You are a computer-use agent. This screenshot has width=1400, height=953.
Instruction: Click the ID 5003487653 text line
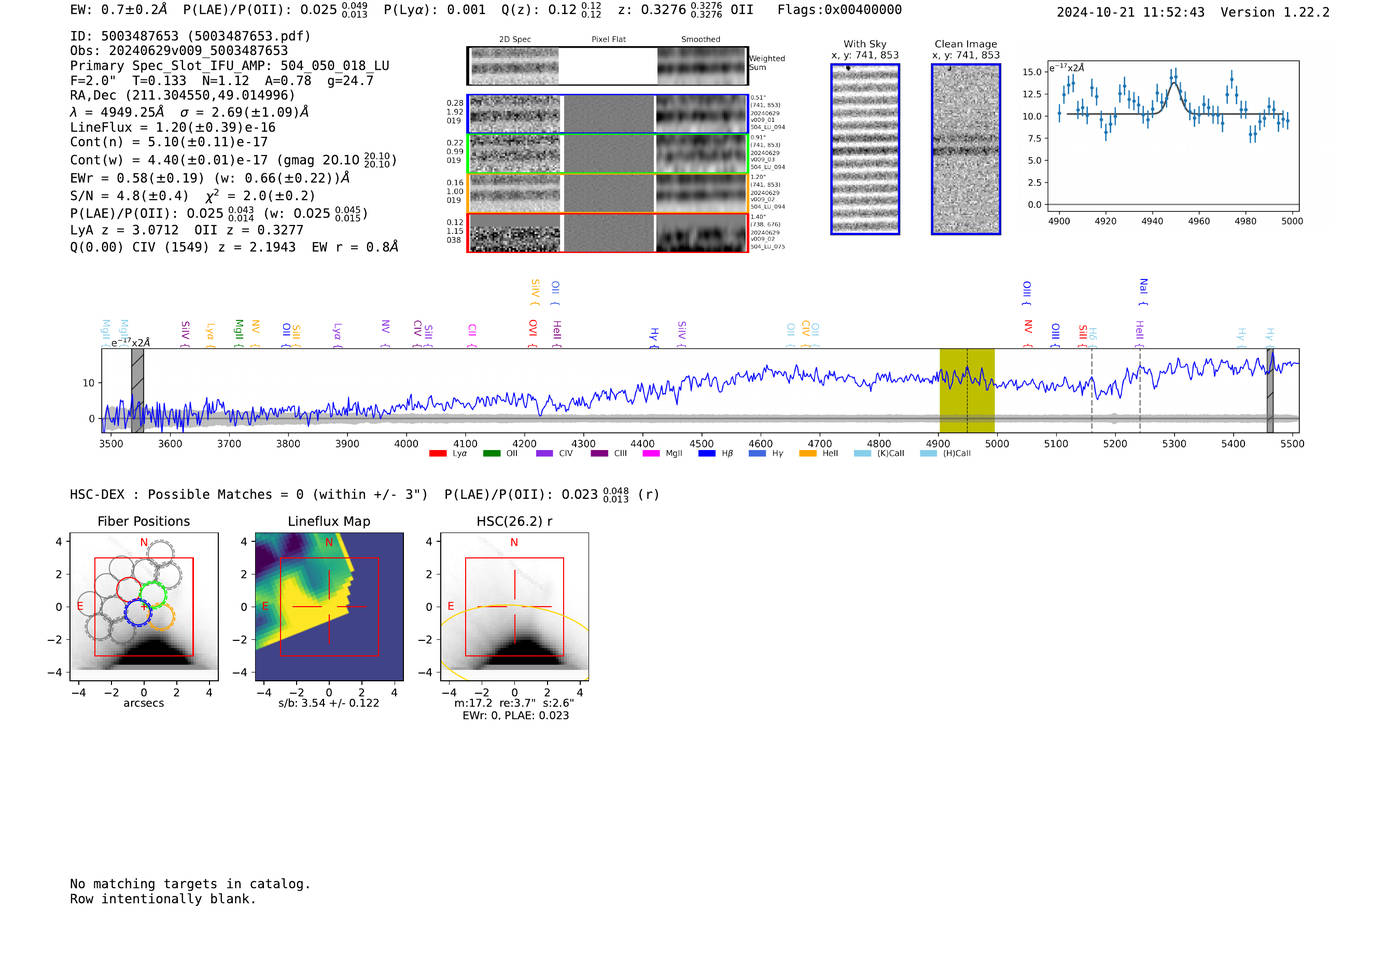(190, 36)
